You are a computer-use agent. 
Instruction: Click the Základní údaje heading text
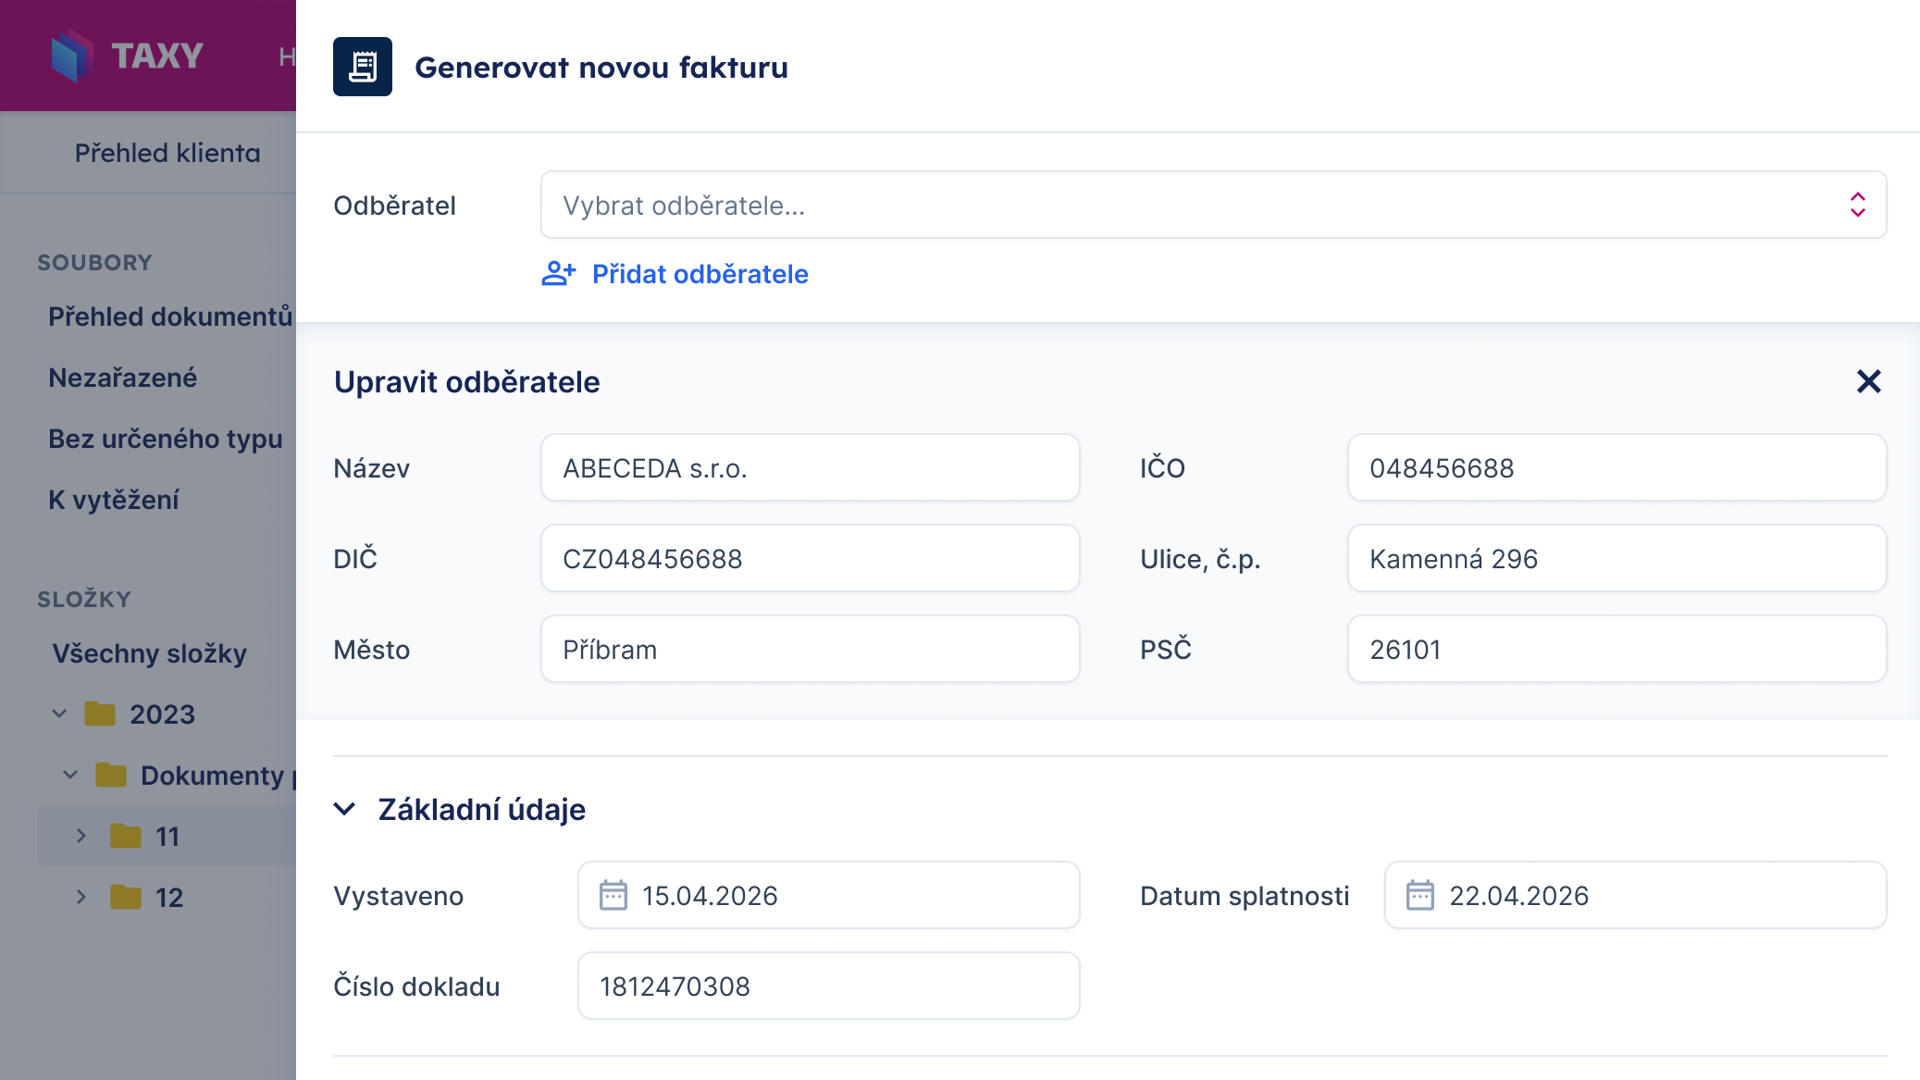(x=481, y=809)
